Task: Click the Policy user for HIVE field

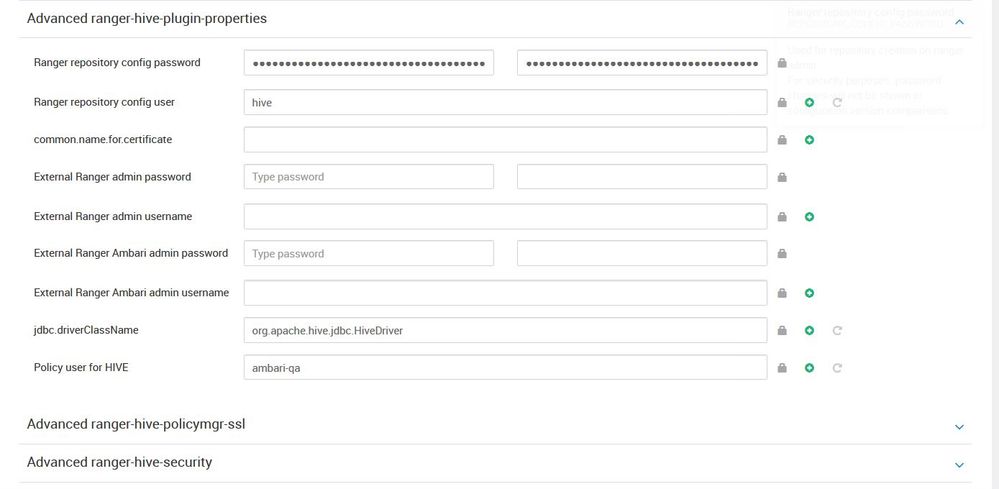Action: coord(505,367)
